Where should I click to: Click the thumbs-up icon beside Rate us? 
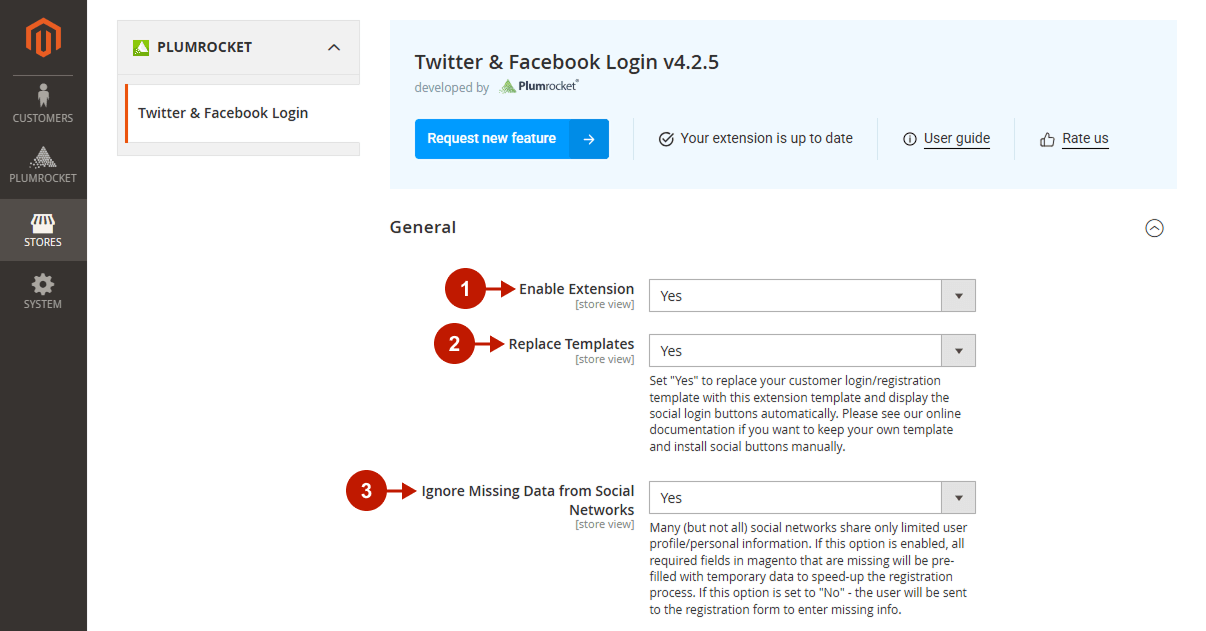click(1047, 139)
